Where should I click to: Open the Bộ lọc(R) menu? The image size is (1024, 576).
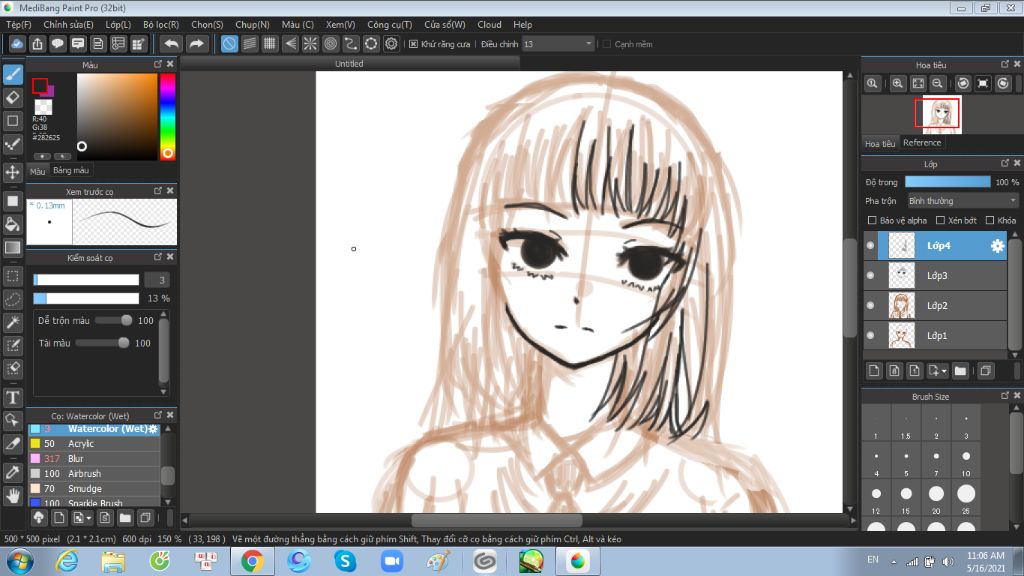click(161, 24)
